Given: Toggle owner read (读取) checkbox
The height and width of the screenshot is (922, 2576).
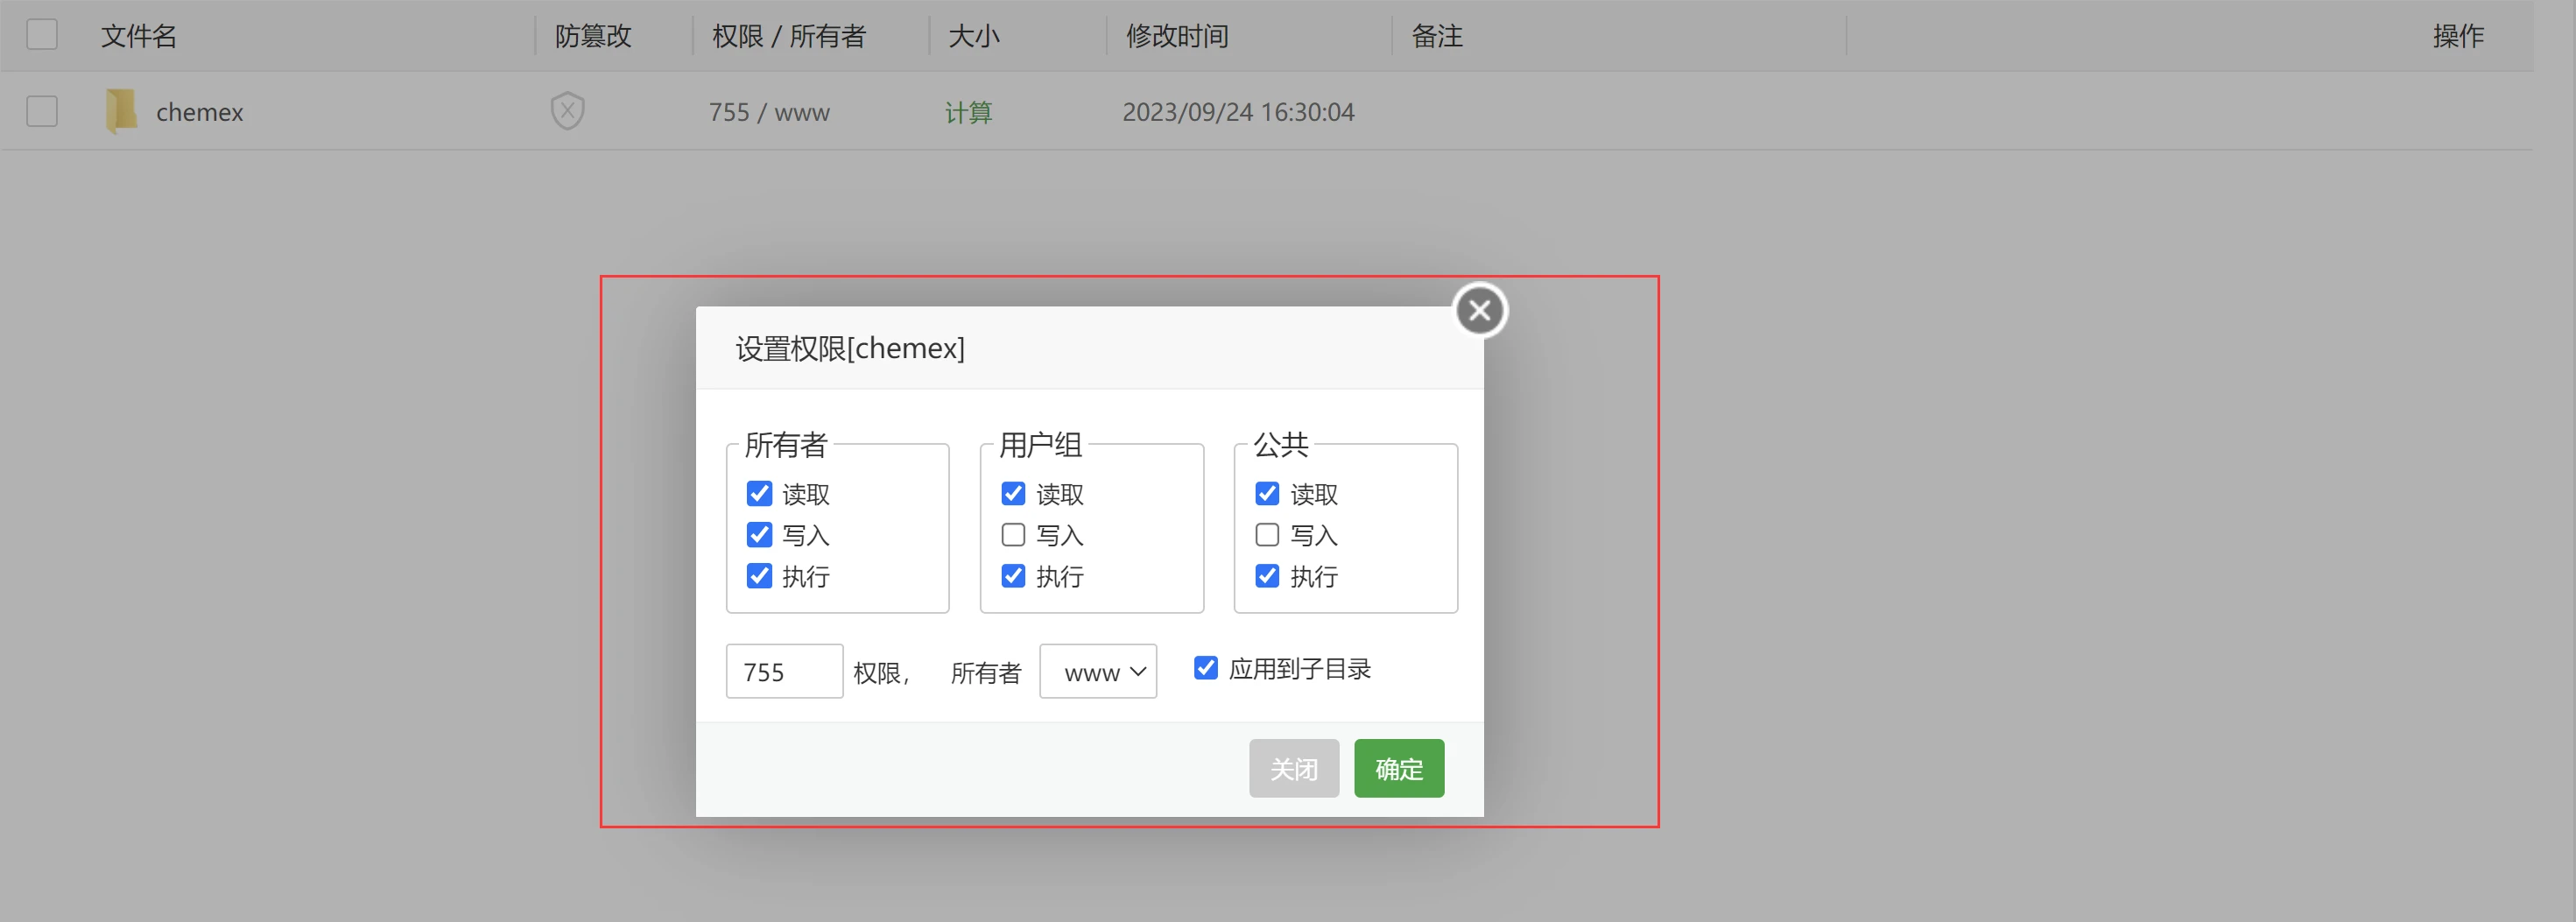Looking at the screenshot, I should [759, 494].
